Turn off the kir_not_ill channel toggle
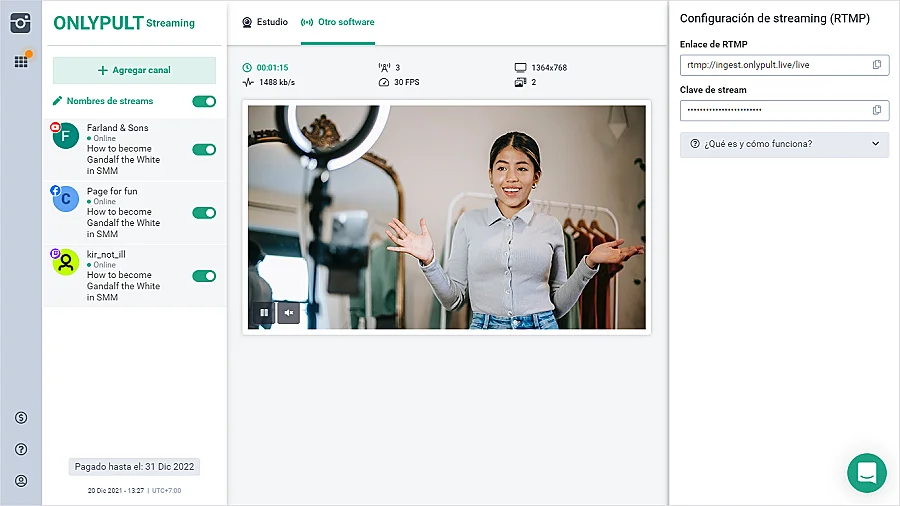900x506 pixels. [x=204, y=276]
